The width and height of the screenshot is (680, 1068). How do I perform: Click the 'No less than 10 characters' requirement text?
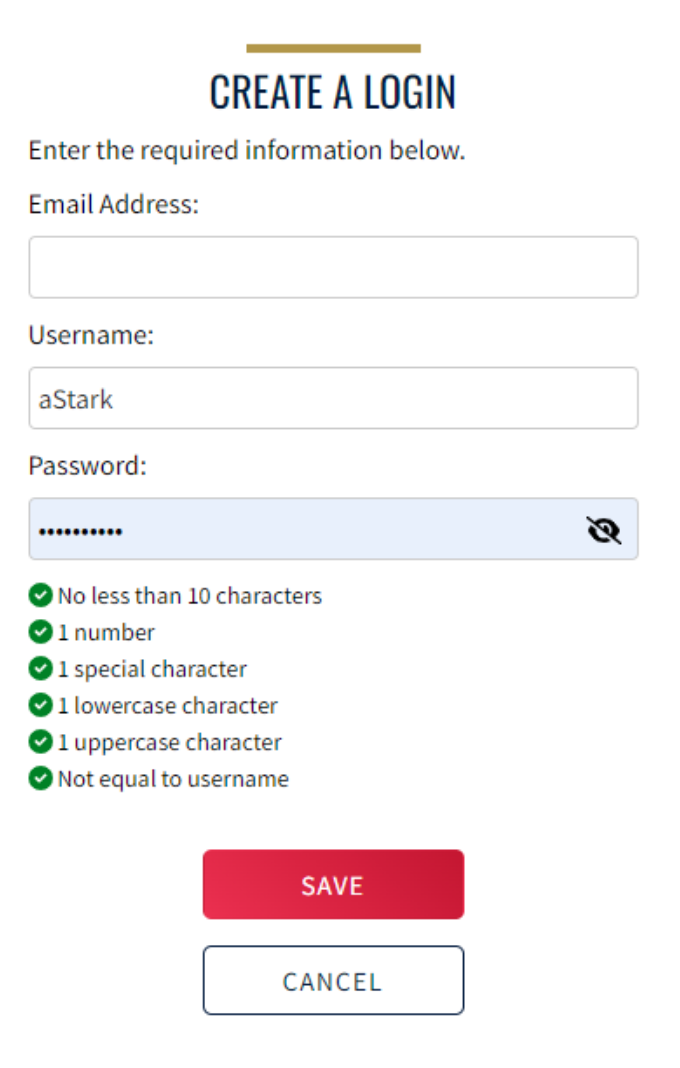coord(190,597)
